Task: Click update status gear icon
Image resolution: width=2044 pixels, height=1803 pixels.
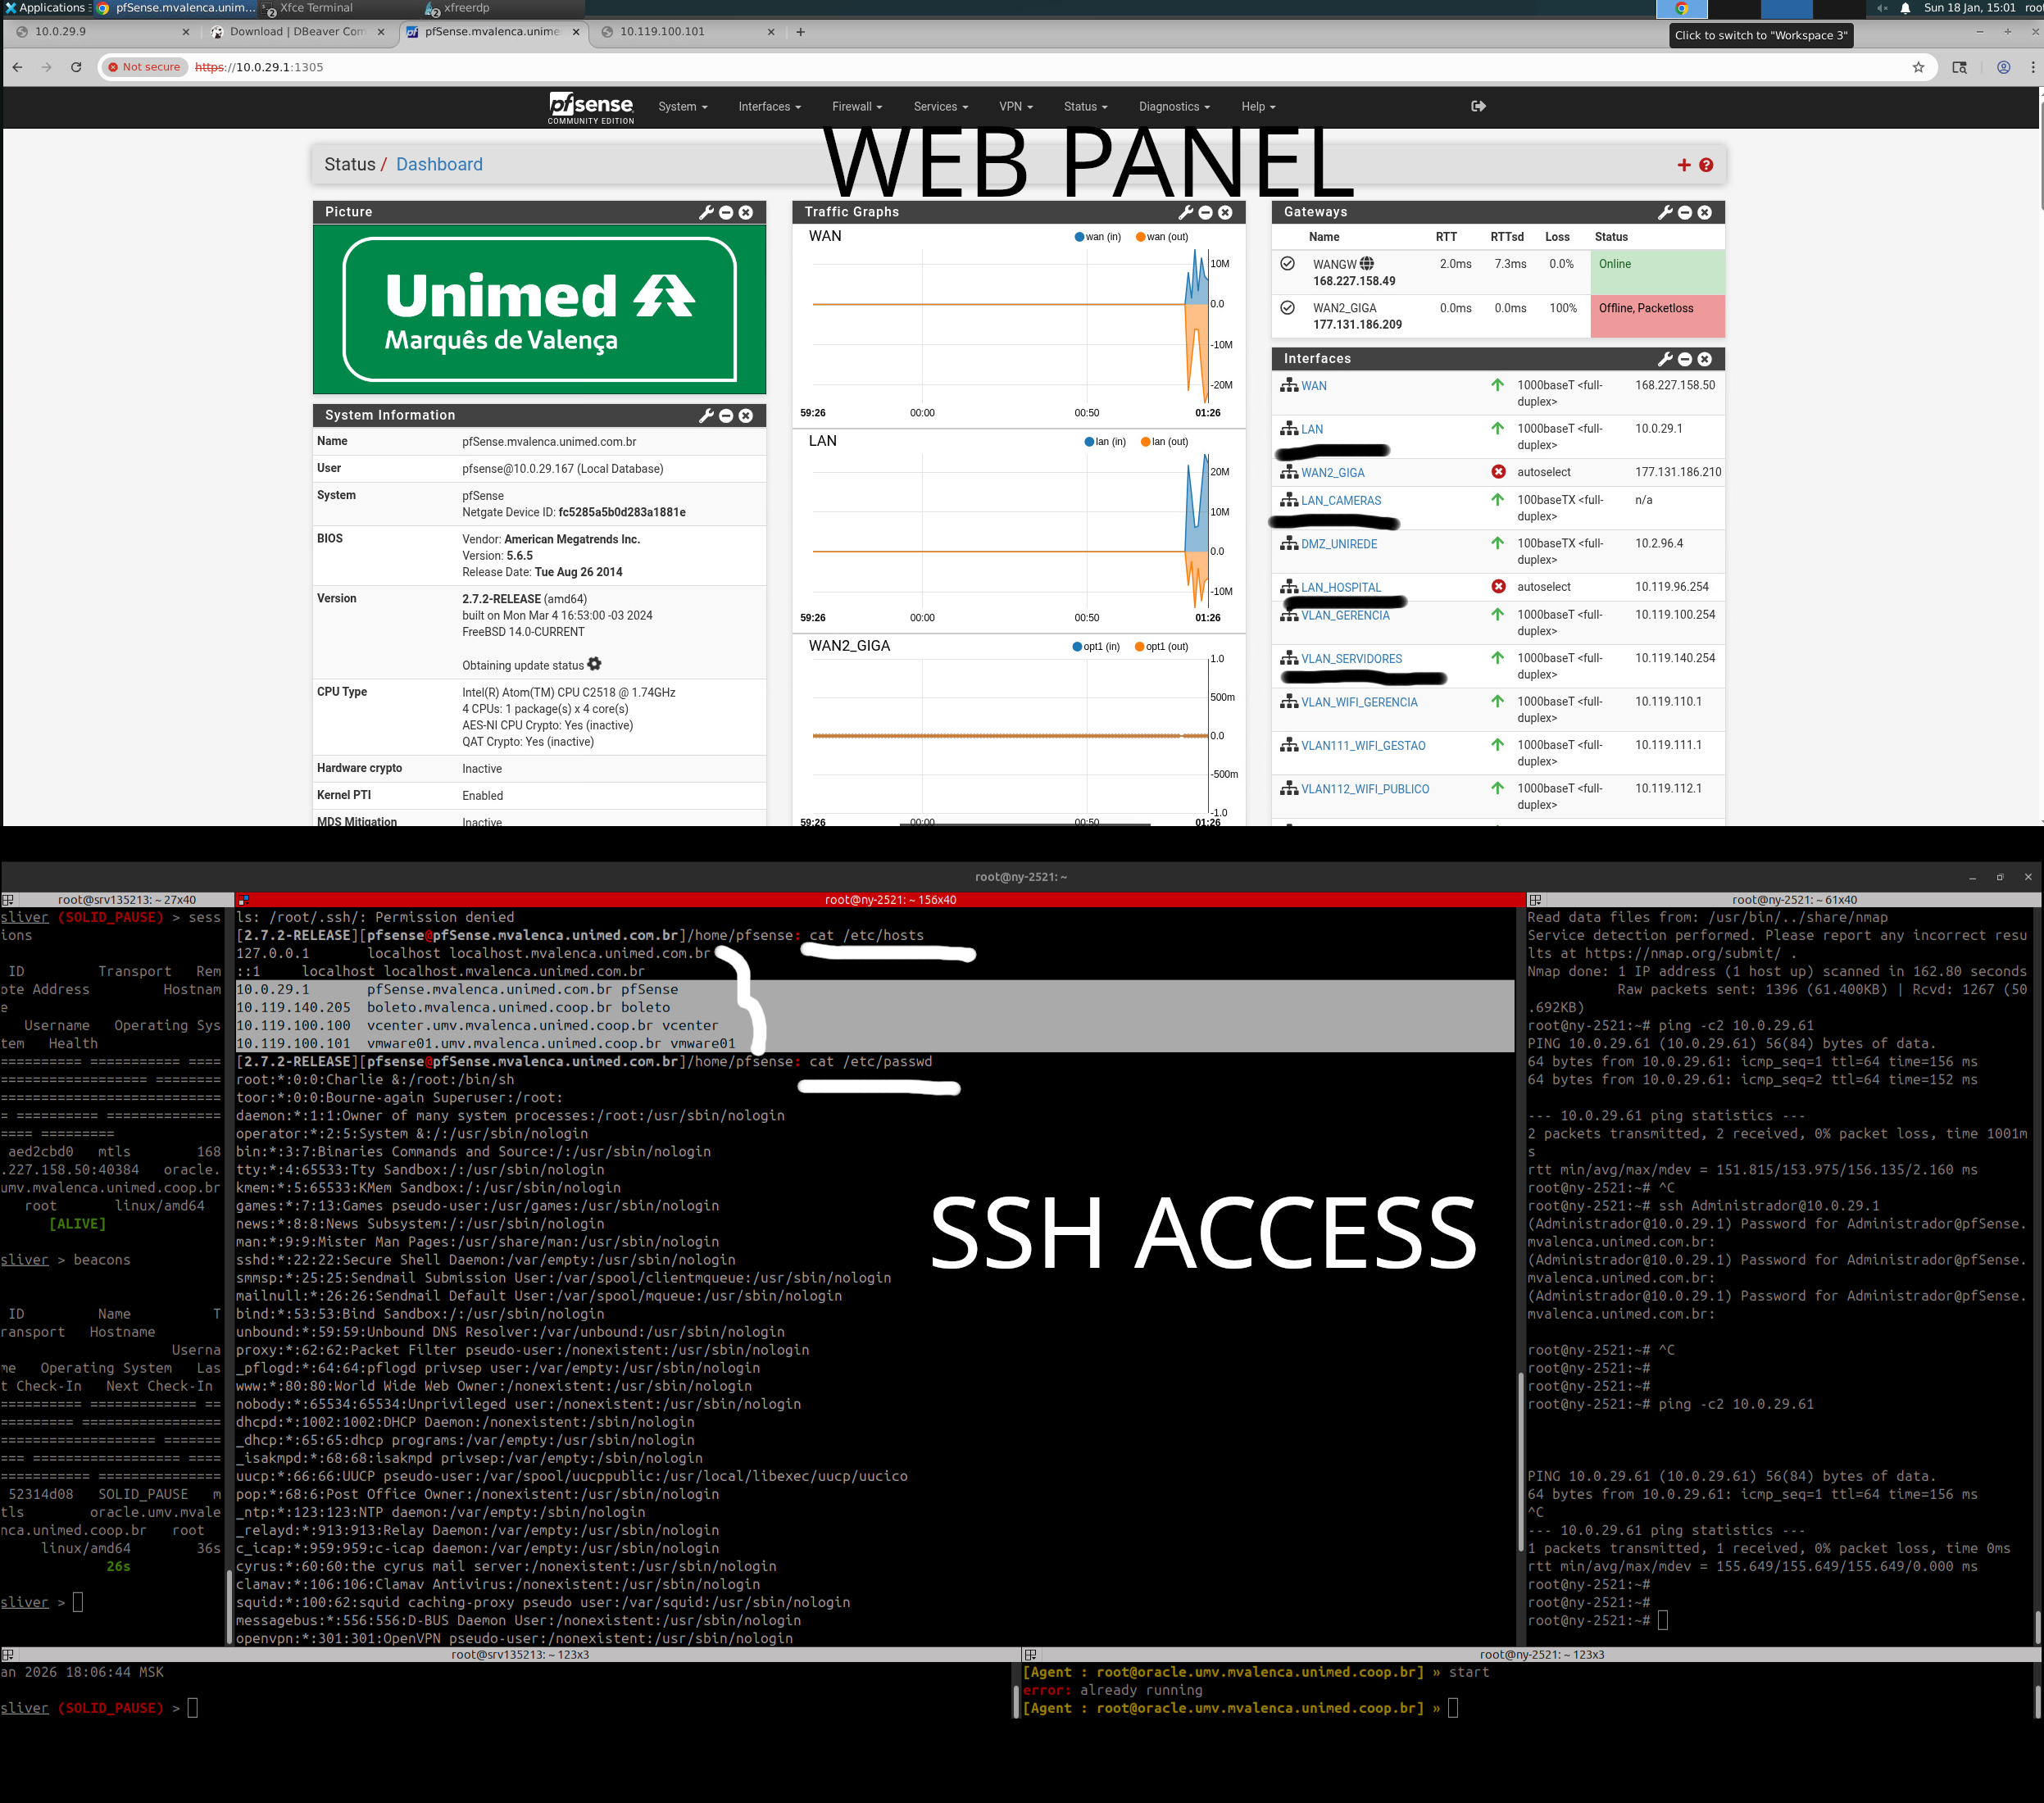Action: (x=594, y=664)
